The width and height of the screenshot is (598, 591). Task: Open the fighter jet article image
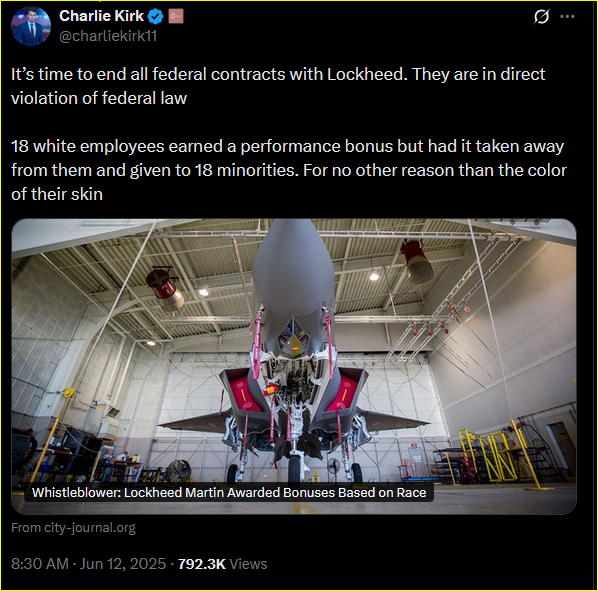point(294,366)
